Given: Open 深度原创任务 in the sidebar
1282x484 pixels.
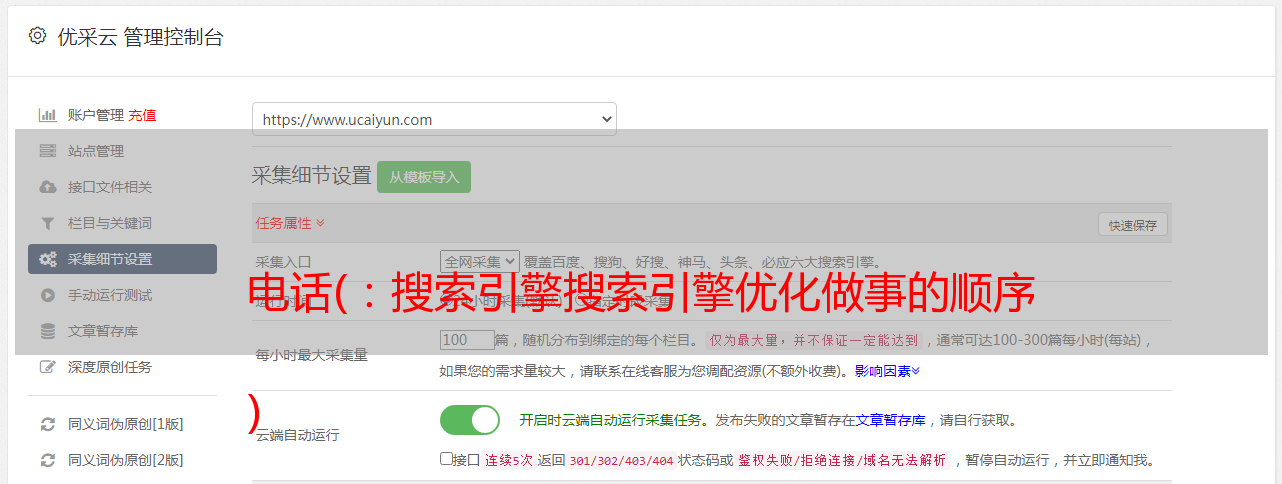Looking at the screenshot, I should point(110,367).
